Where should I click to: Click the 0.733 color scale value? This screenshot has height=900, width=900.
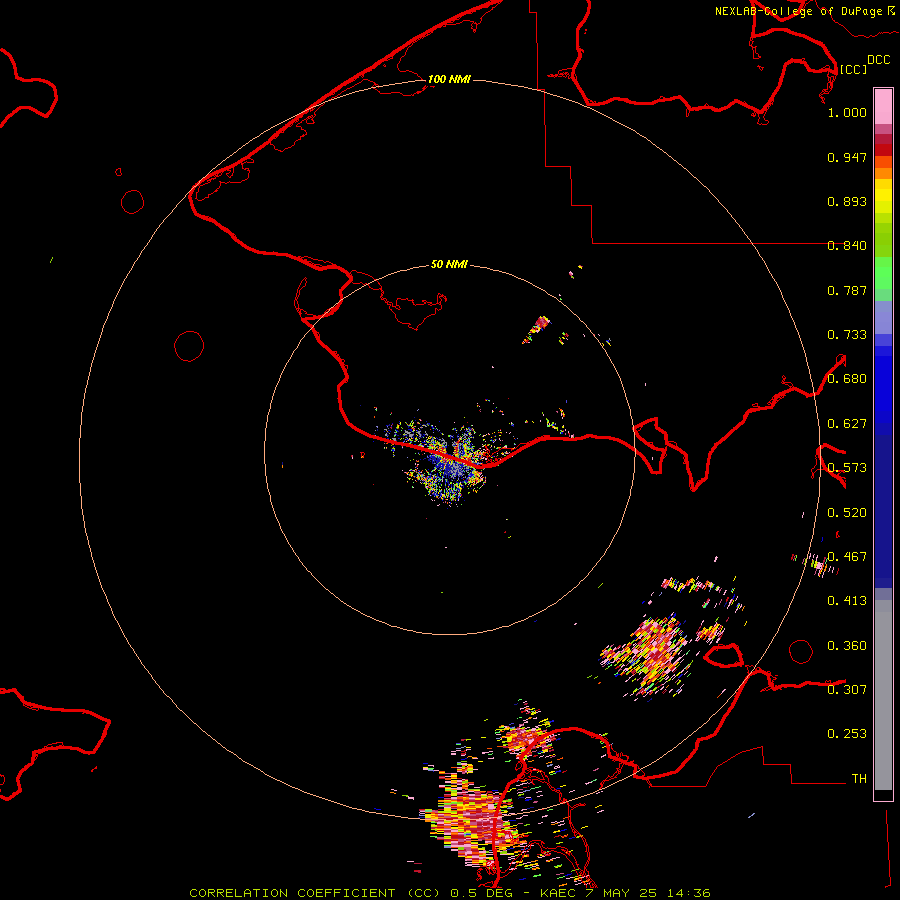[x=847, y=335]
